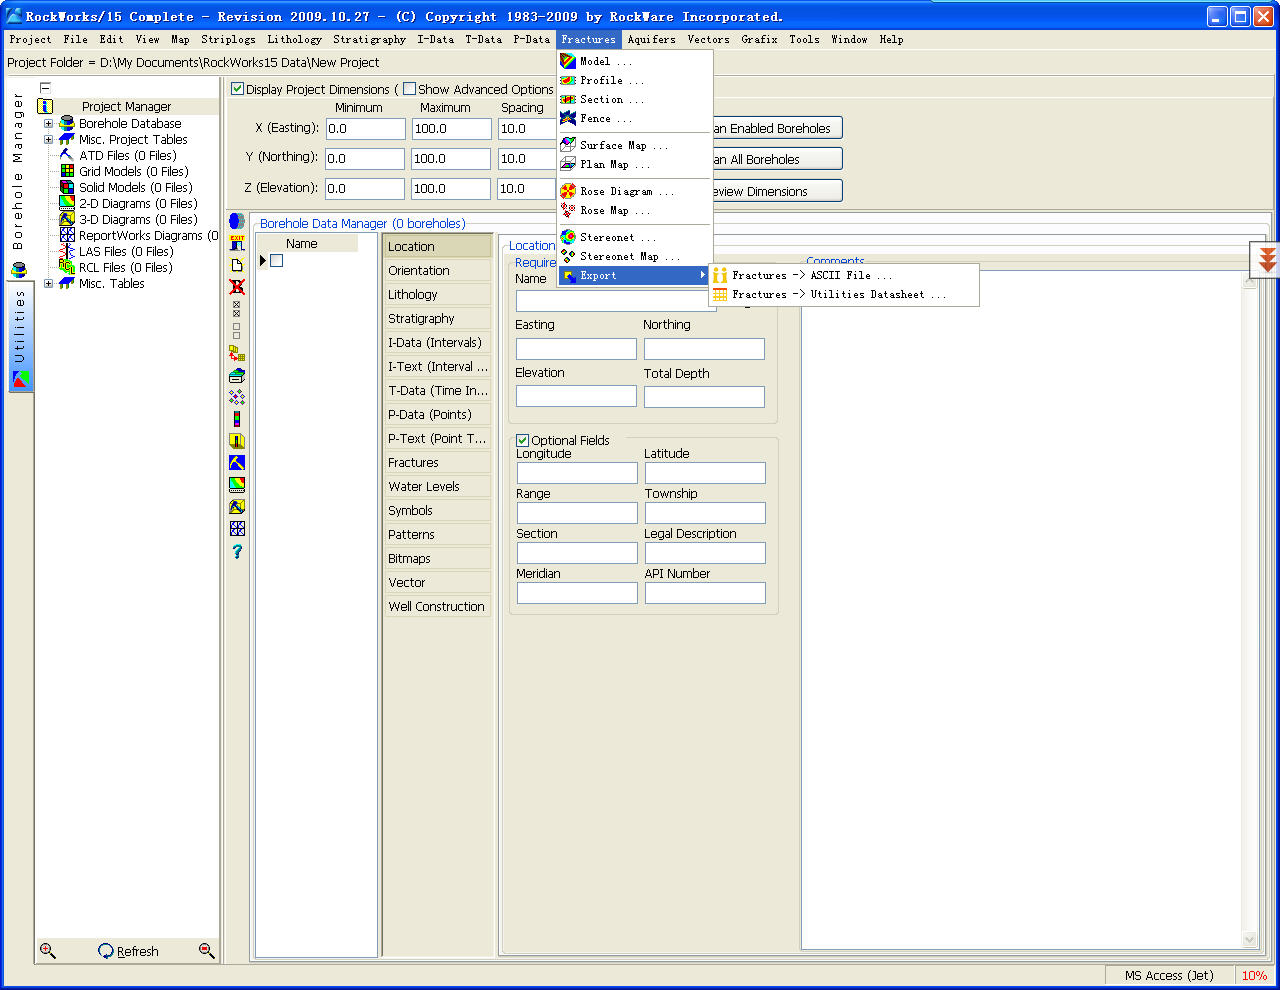Collapse the Project Manager tree with minus box

tap(45, 88)
